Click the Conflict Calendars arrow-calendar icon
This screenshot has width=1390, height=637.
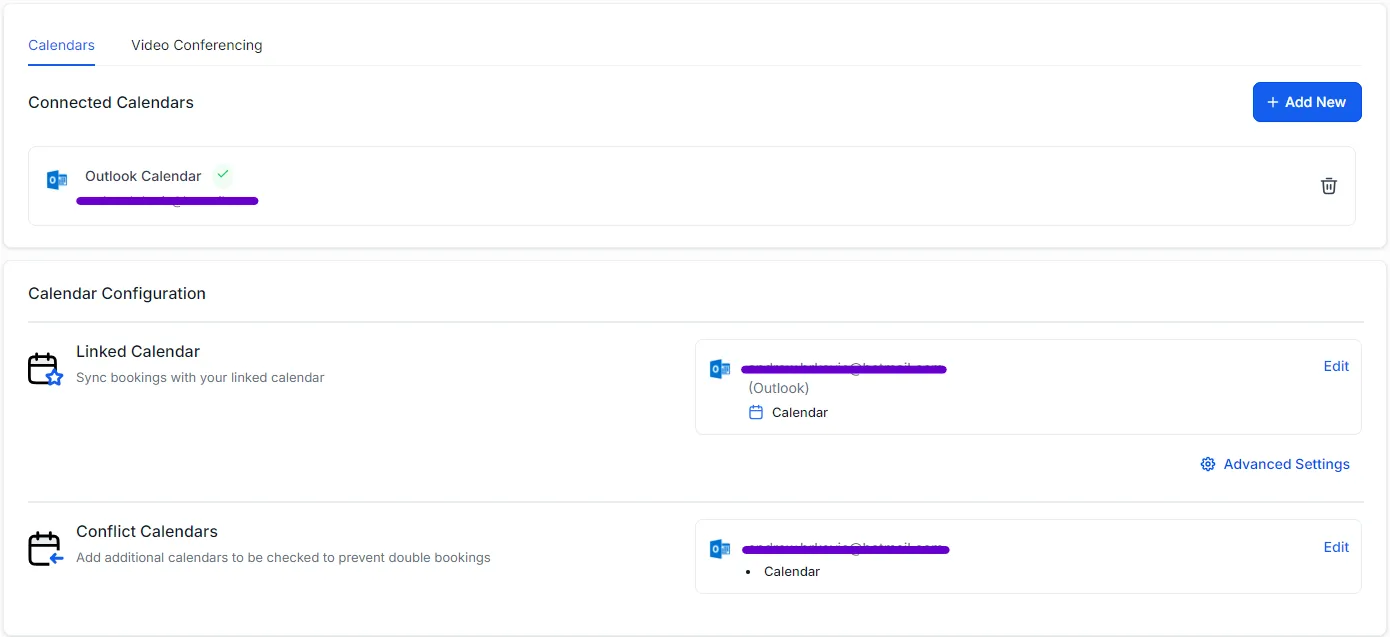click(45, 548)
